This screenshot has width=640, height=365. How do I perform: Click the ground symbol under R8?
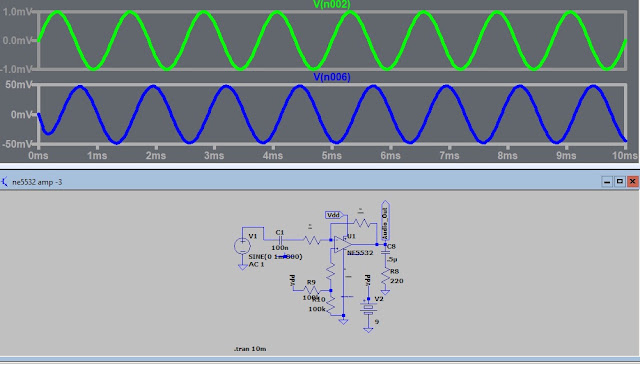pos(385,292)
